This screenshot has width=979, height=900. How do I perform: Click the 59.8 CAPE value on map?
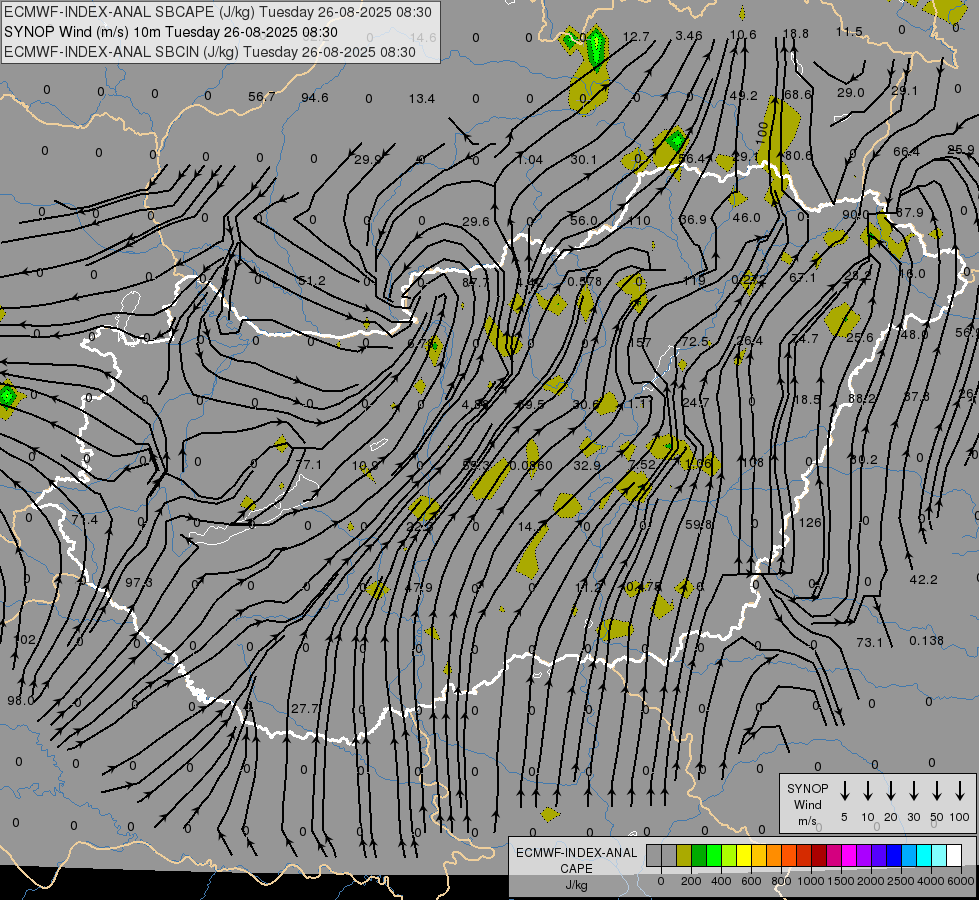pos(699,525)
